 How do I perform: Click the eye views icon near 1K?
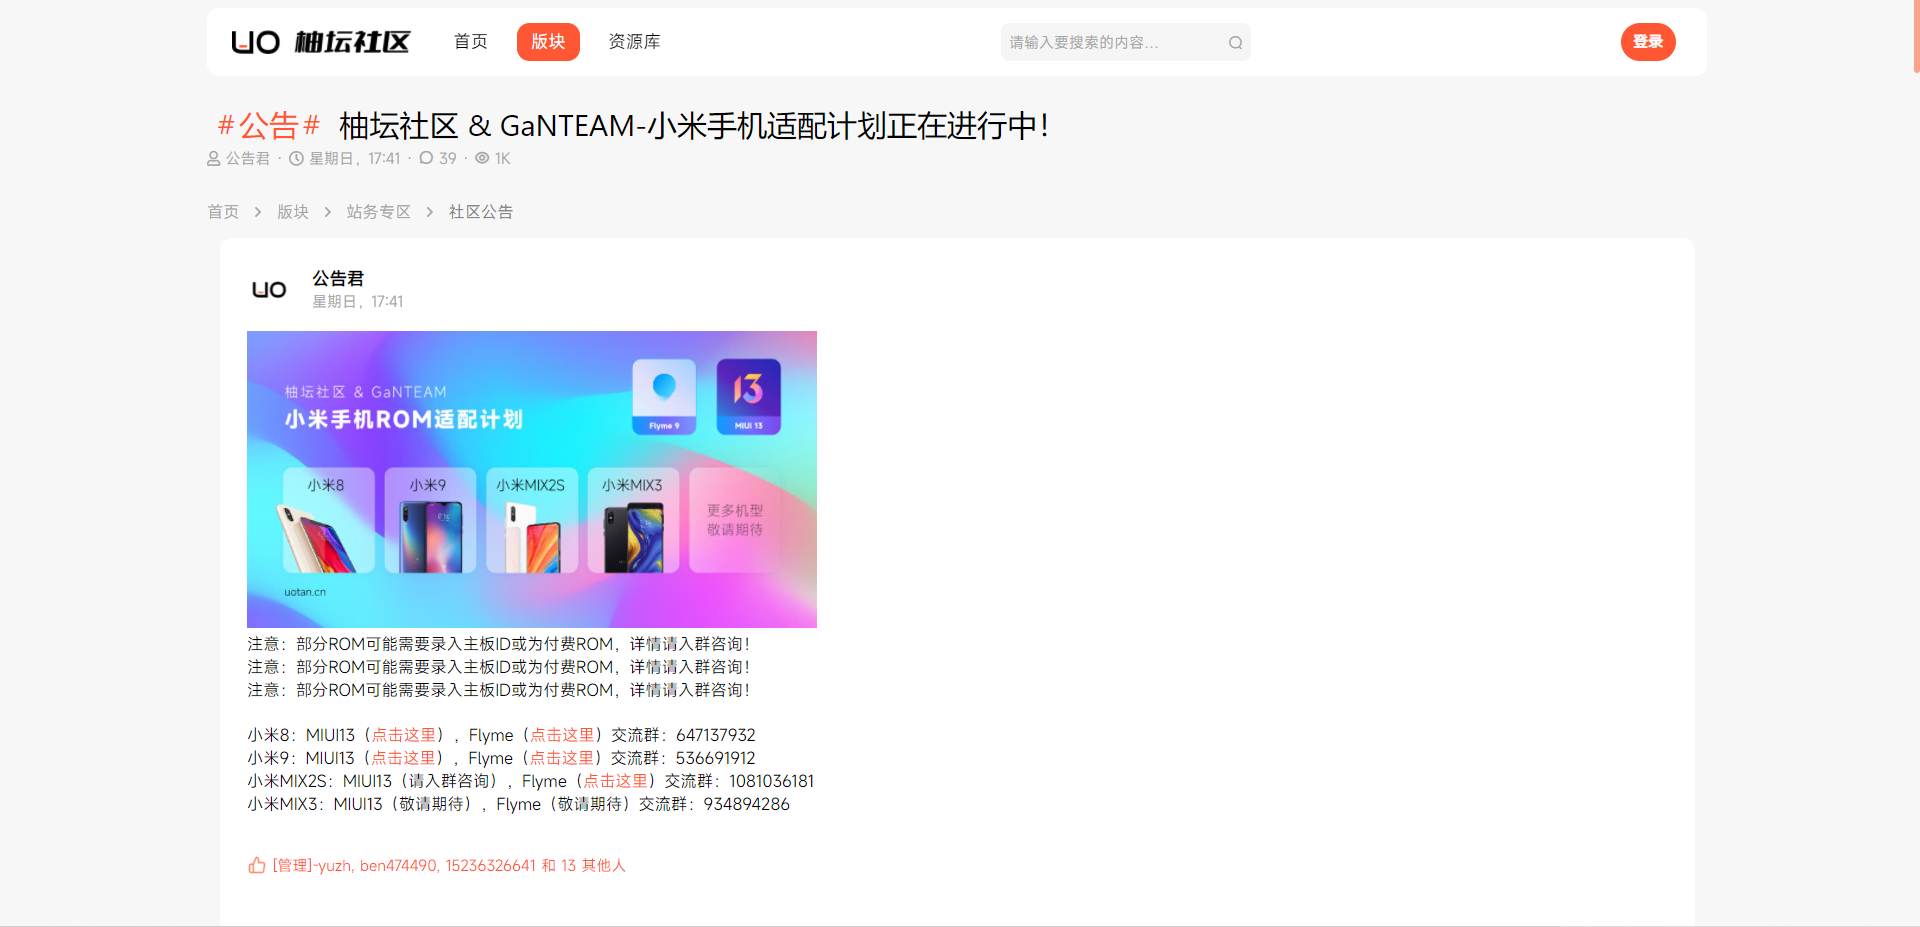point(482,158)
